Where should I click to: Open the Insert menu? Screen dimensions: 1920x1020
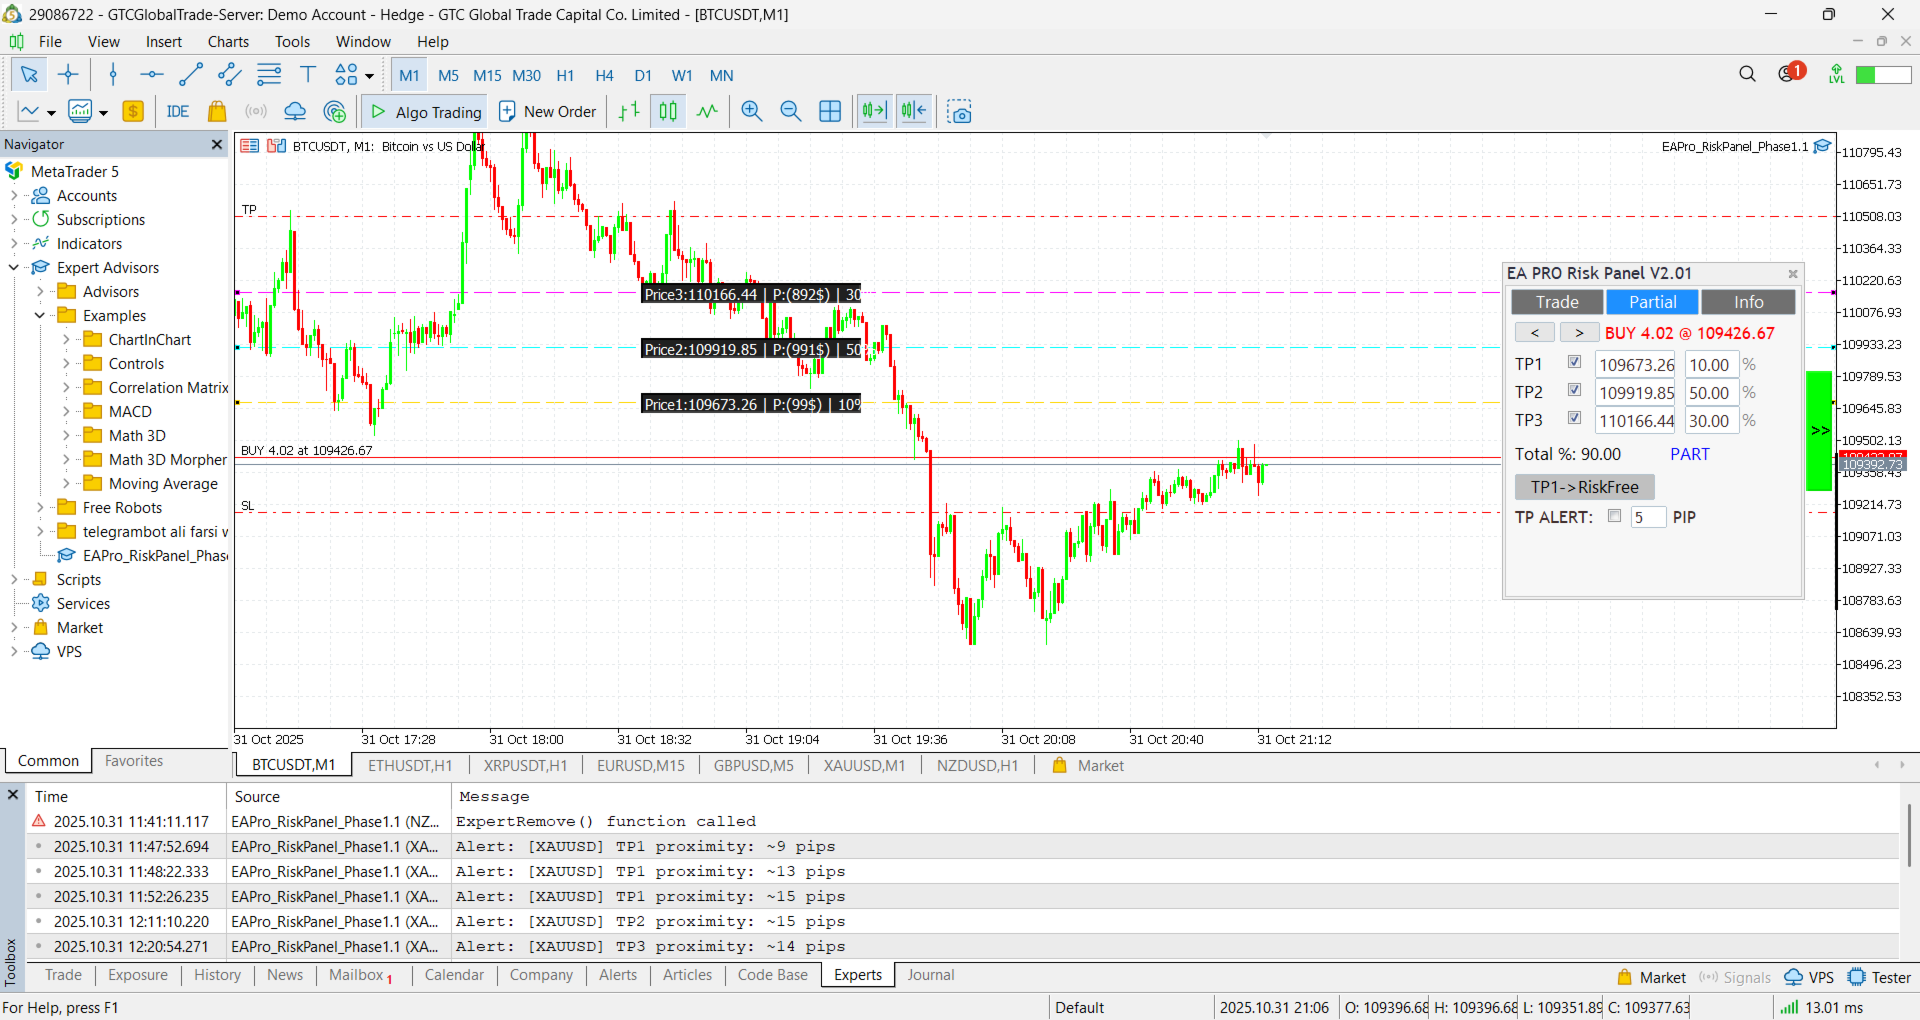pos(164,42)
